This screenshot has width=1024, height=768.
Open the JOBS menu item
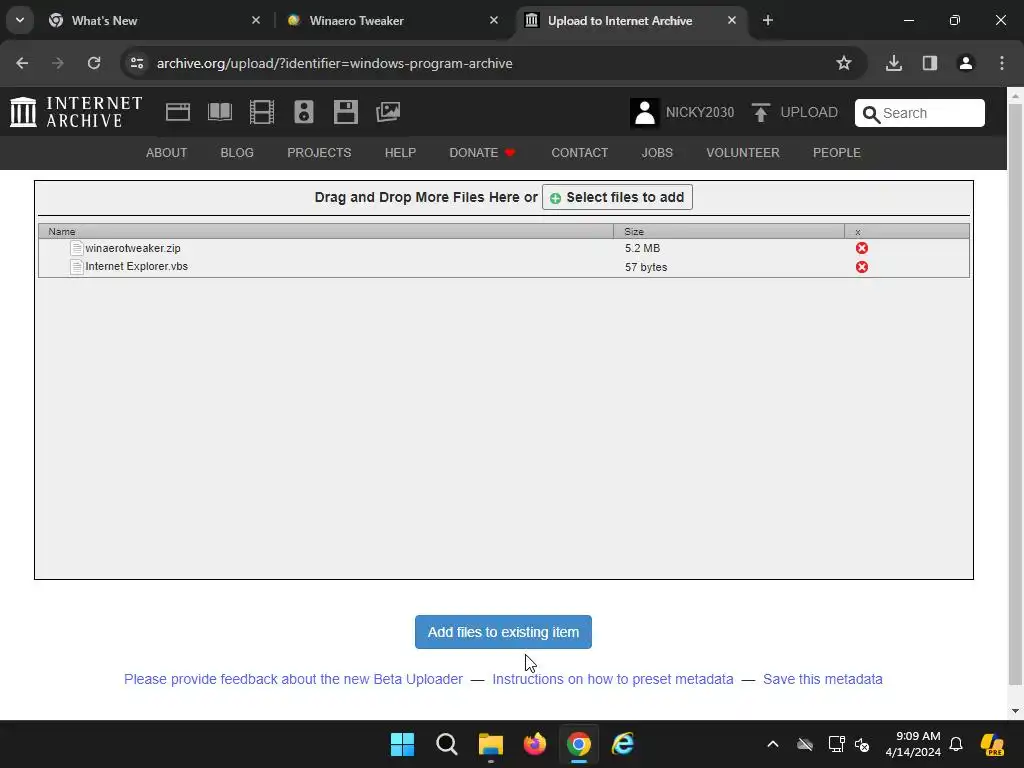click(x=657, y=153)
